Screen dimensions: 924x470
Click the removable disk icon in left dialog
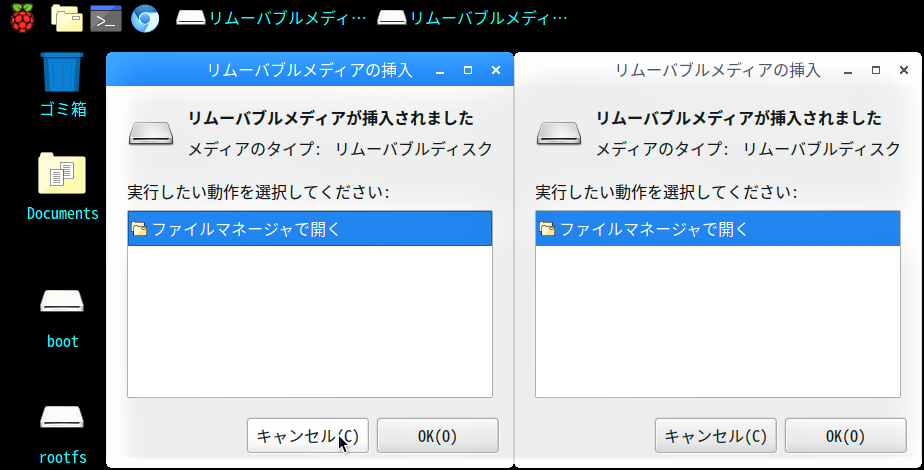(x=151, y=133)
